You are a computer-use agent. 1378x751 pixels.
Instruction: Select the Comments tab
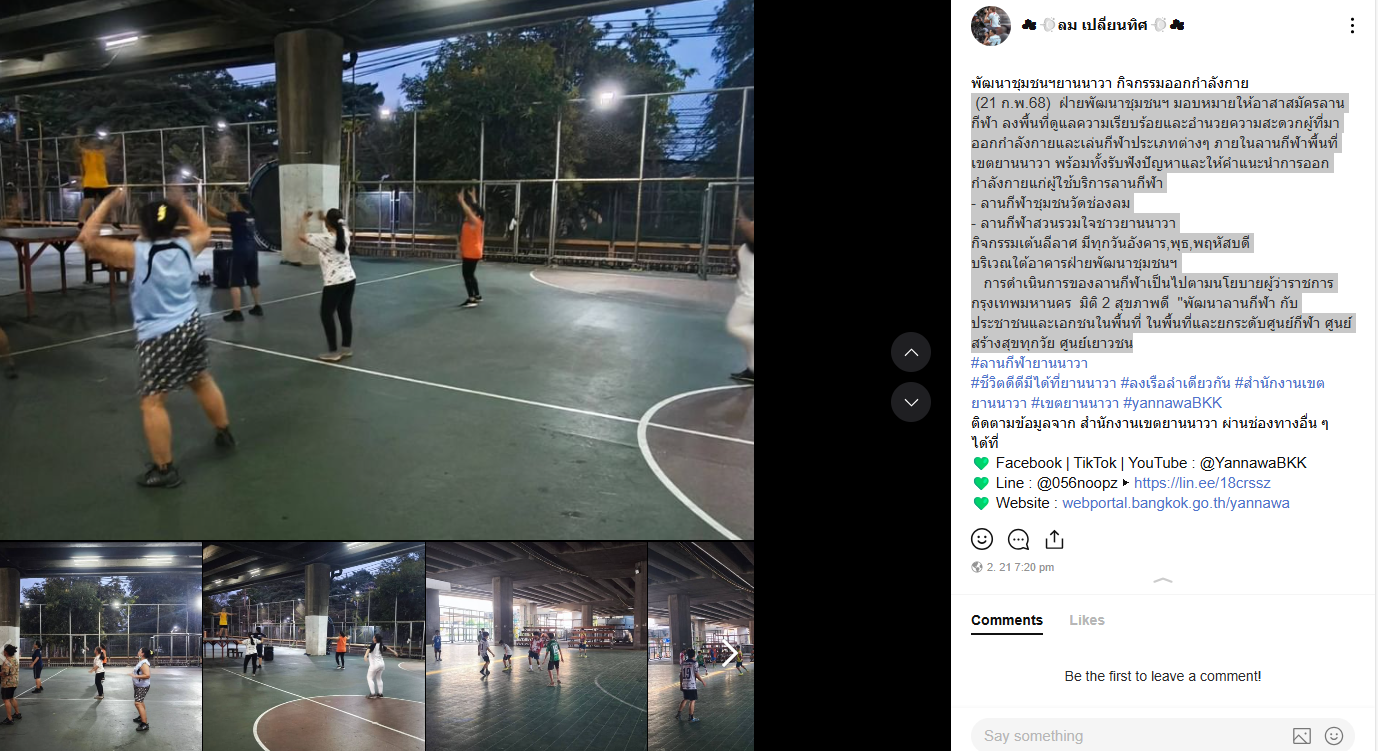pos(1007,620)
